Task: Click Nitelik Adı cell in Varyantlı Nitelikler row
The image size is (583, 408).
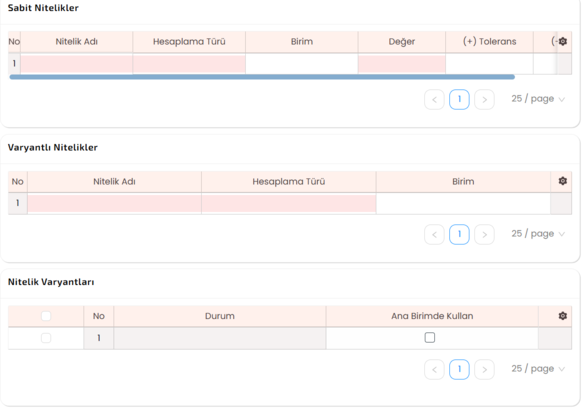Action: [115, 203]
